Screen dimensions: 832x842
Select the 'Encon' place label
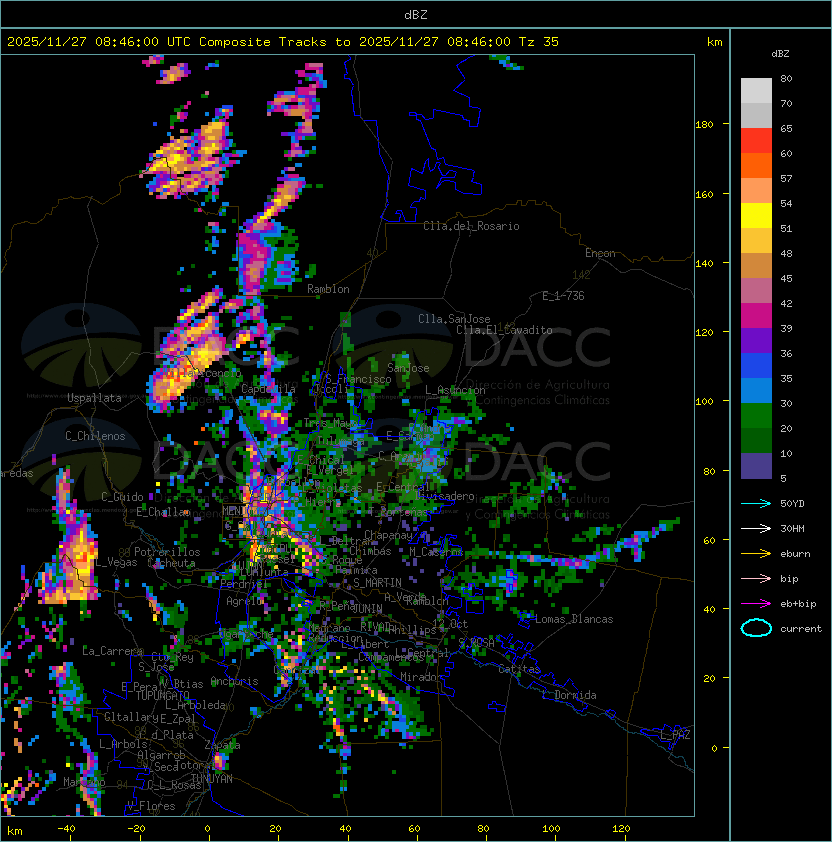(x=600, y=253)
